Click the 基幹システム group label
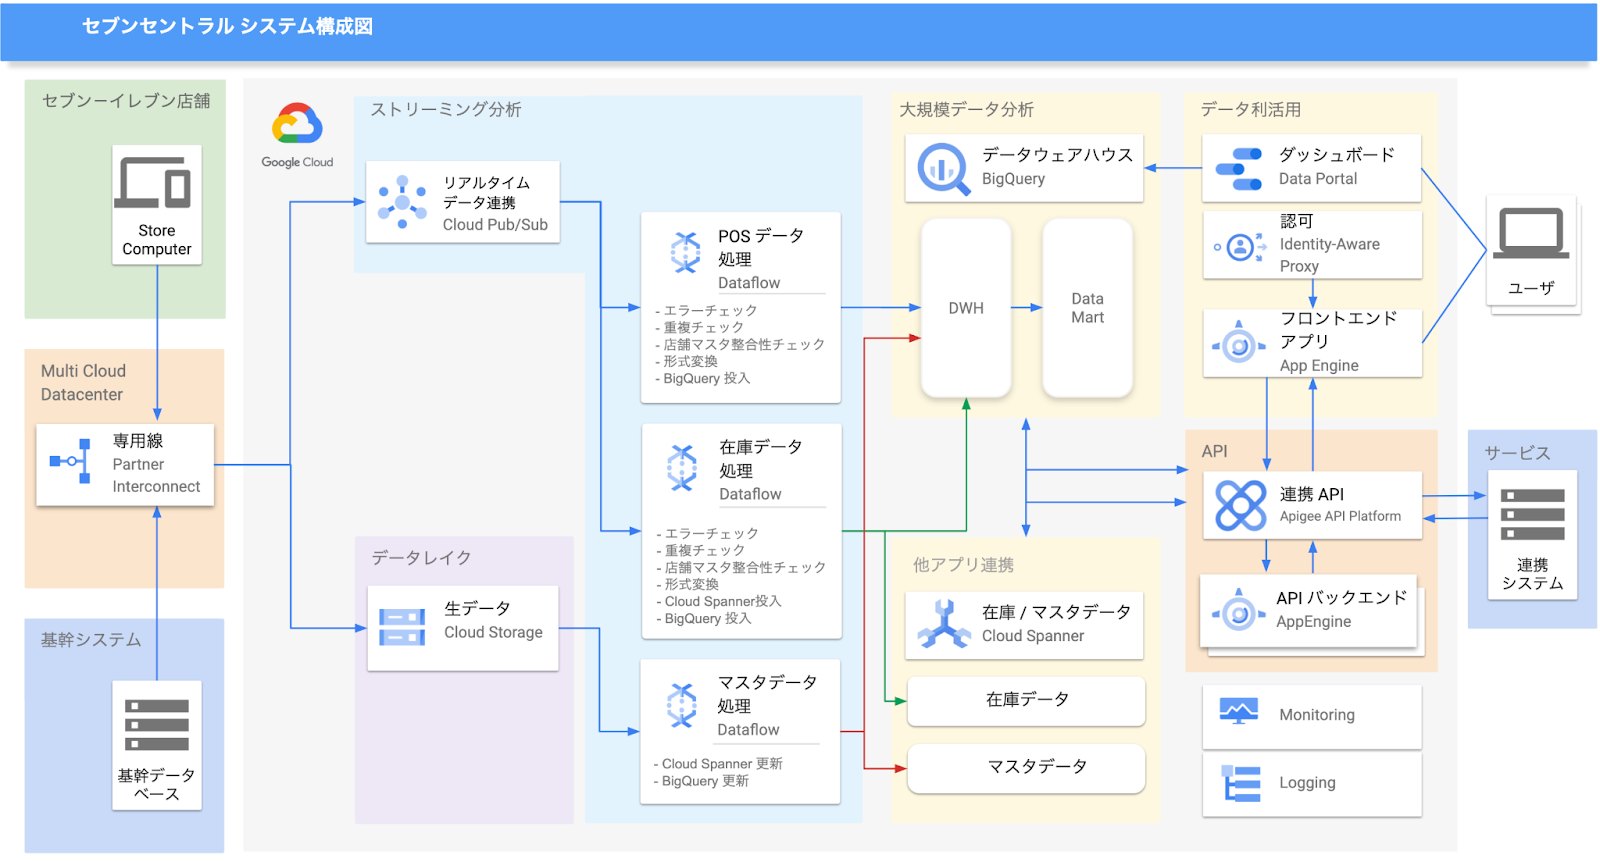This screenshot has width=1600, height=862. 91,640
